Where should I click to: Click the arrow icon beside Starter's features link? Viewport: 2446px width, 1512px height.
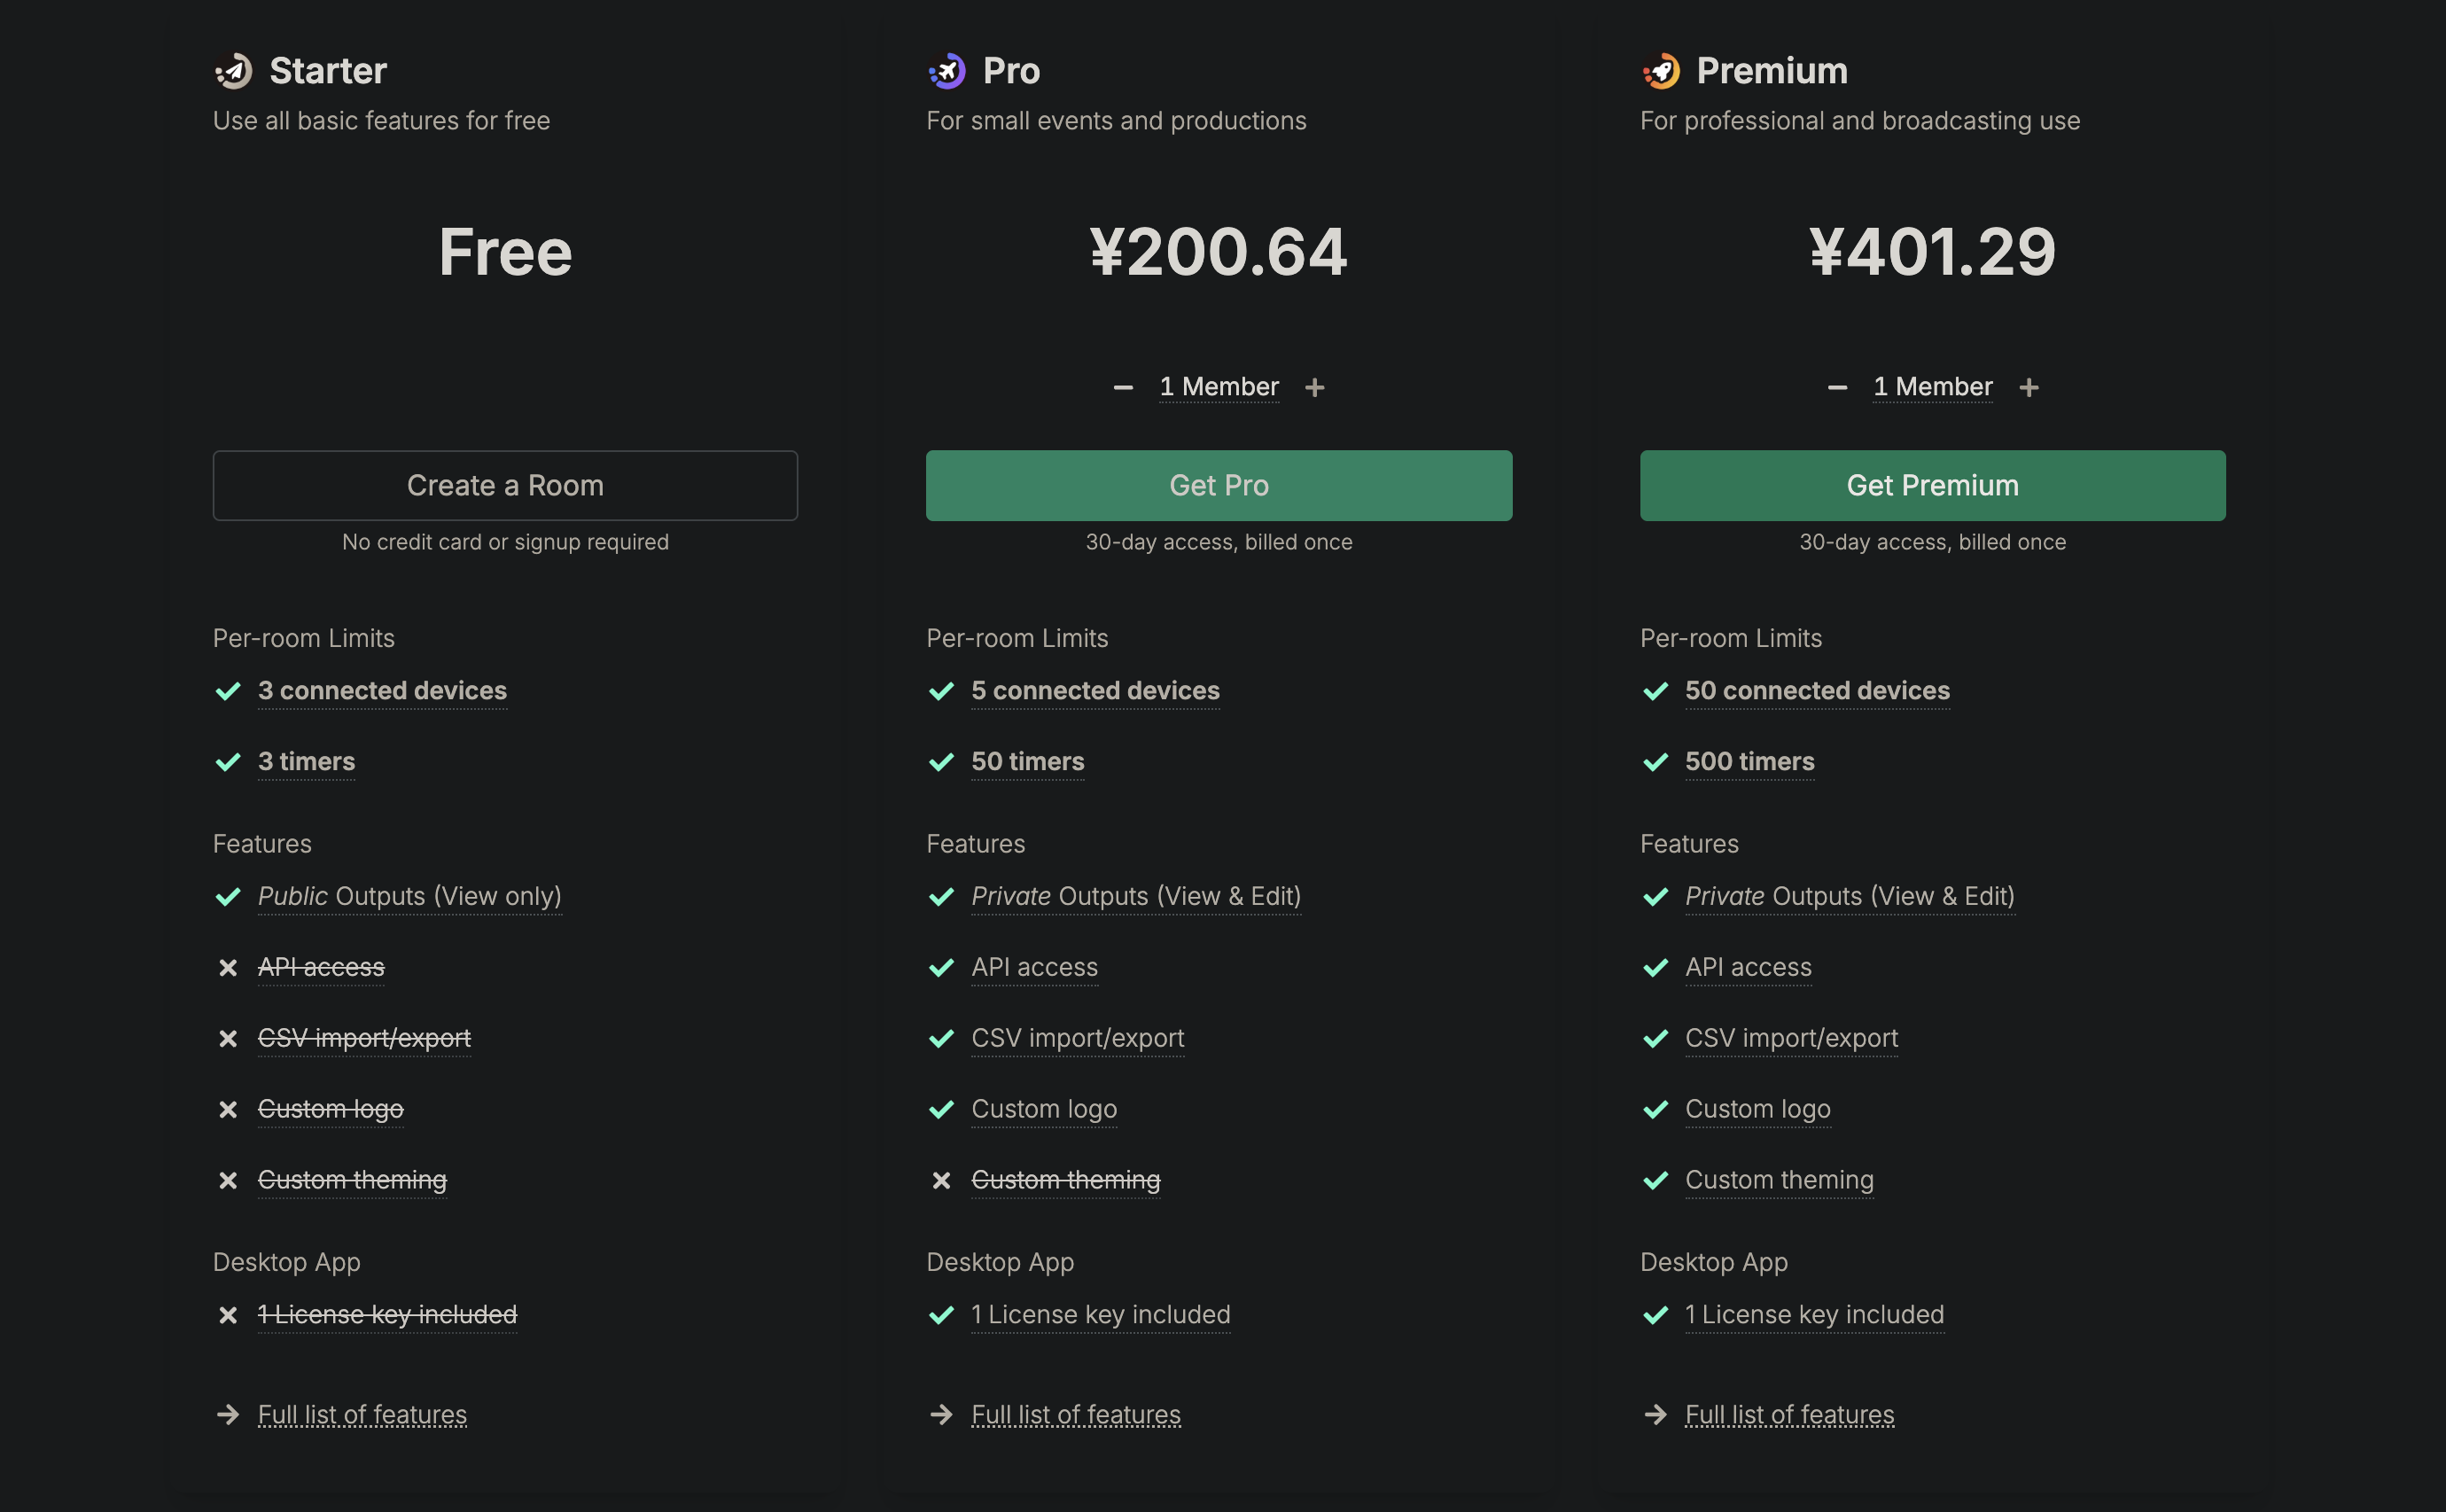pos(228,1414)
